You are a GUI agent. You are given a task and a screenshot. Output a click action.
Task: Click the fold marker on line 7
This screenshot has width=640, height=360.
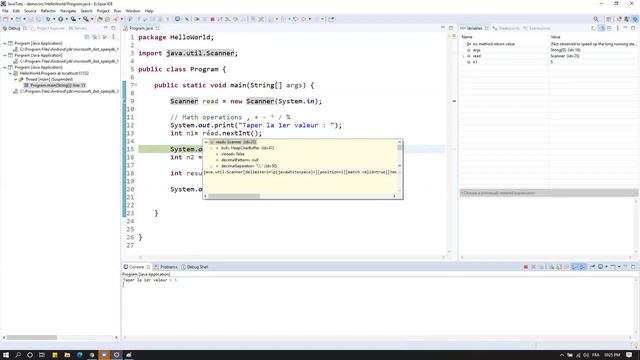point(136,85)
